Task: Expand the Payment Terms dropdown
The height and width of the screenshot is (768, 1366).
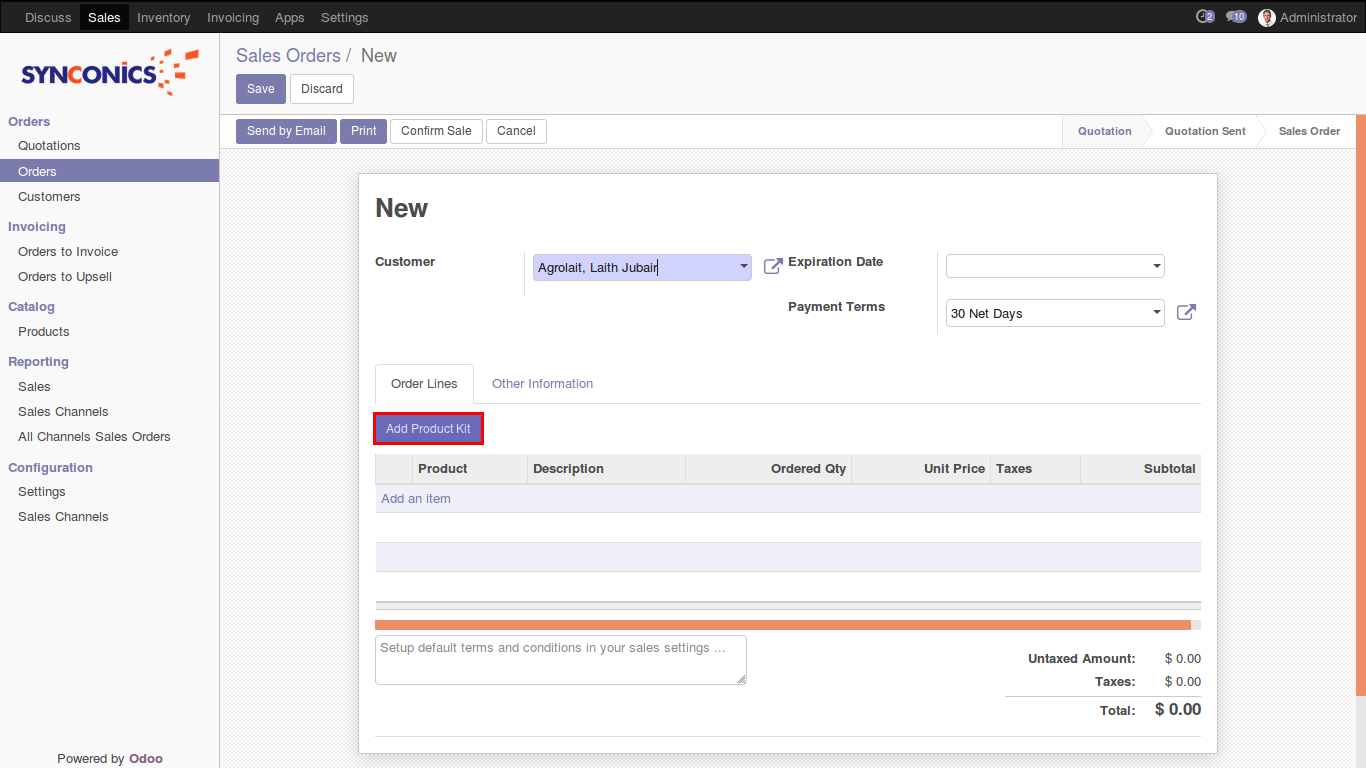Action: pos(1156,313)
